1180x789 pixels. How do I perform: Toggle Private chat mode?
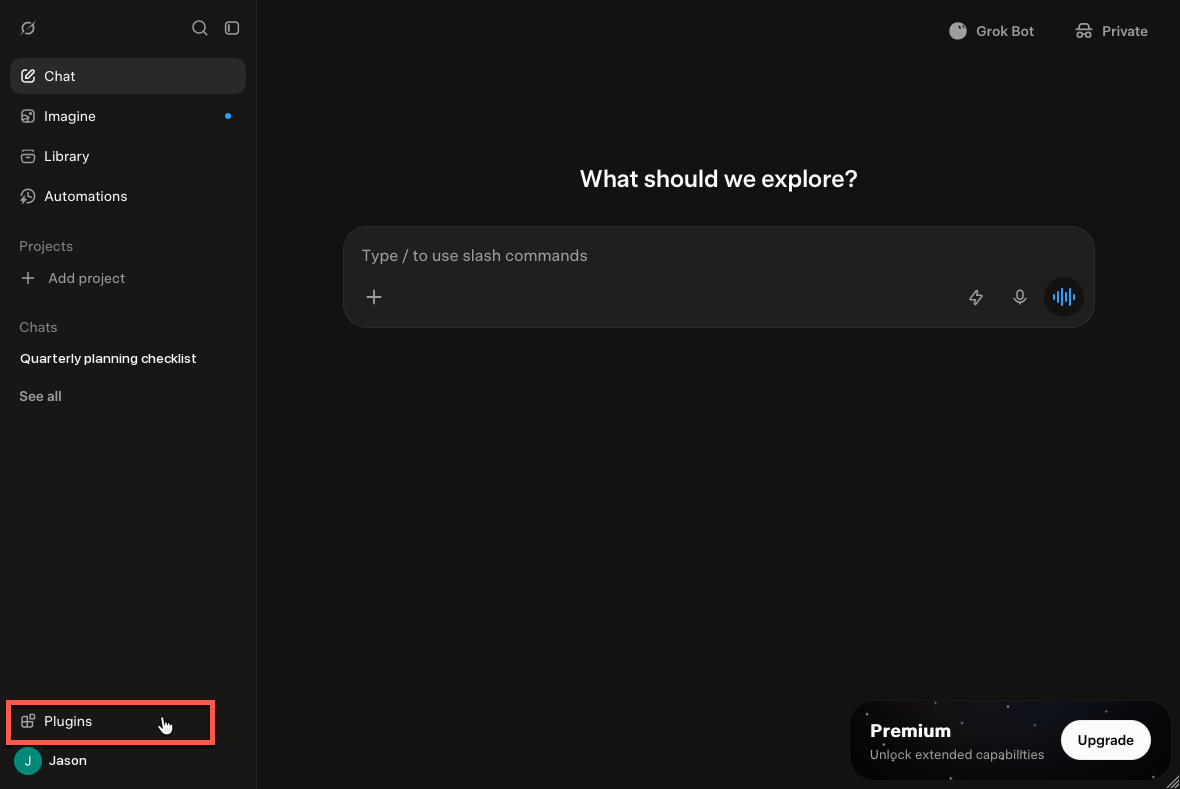point(1112,31)
